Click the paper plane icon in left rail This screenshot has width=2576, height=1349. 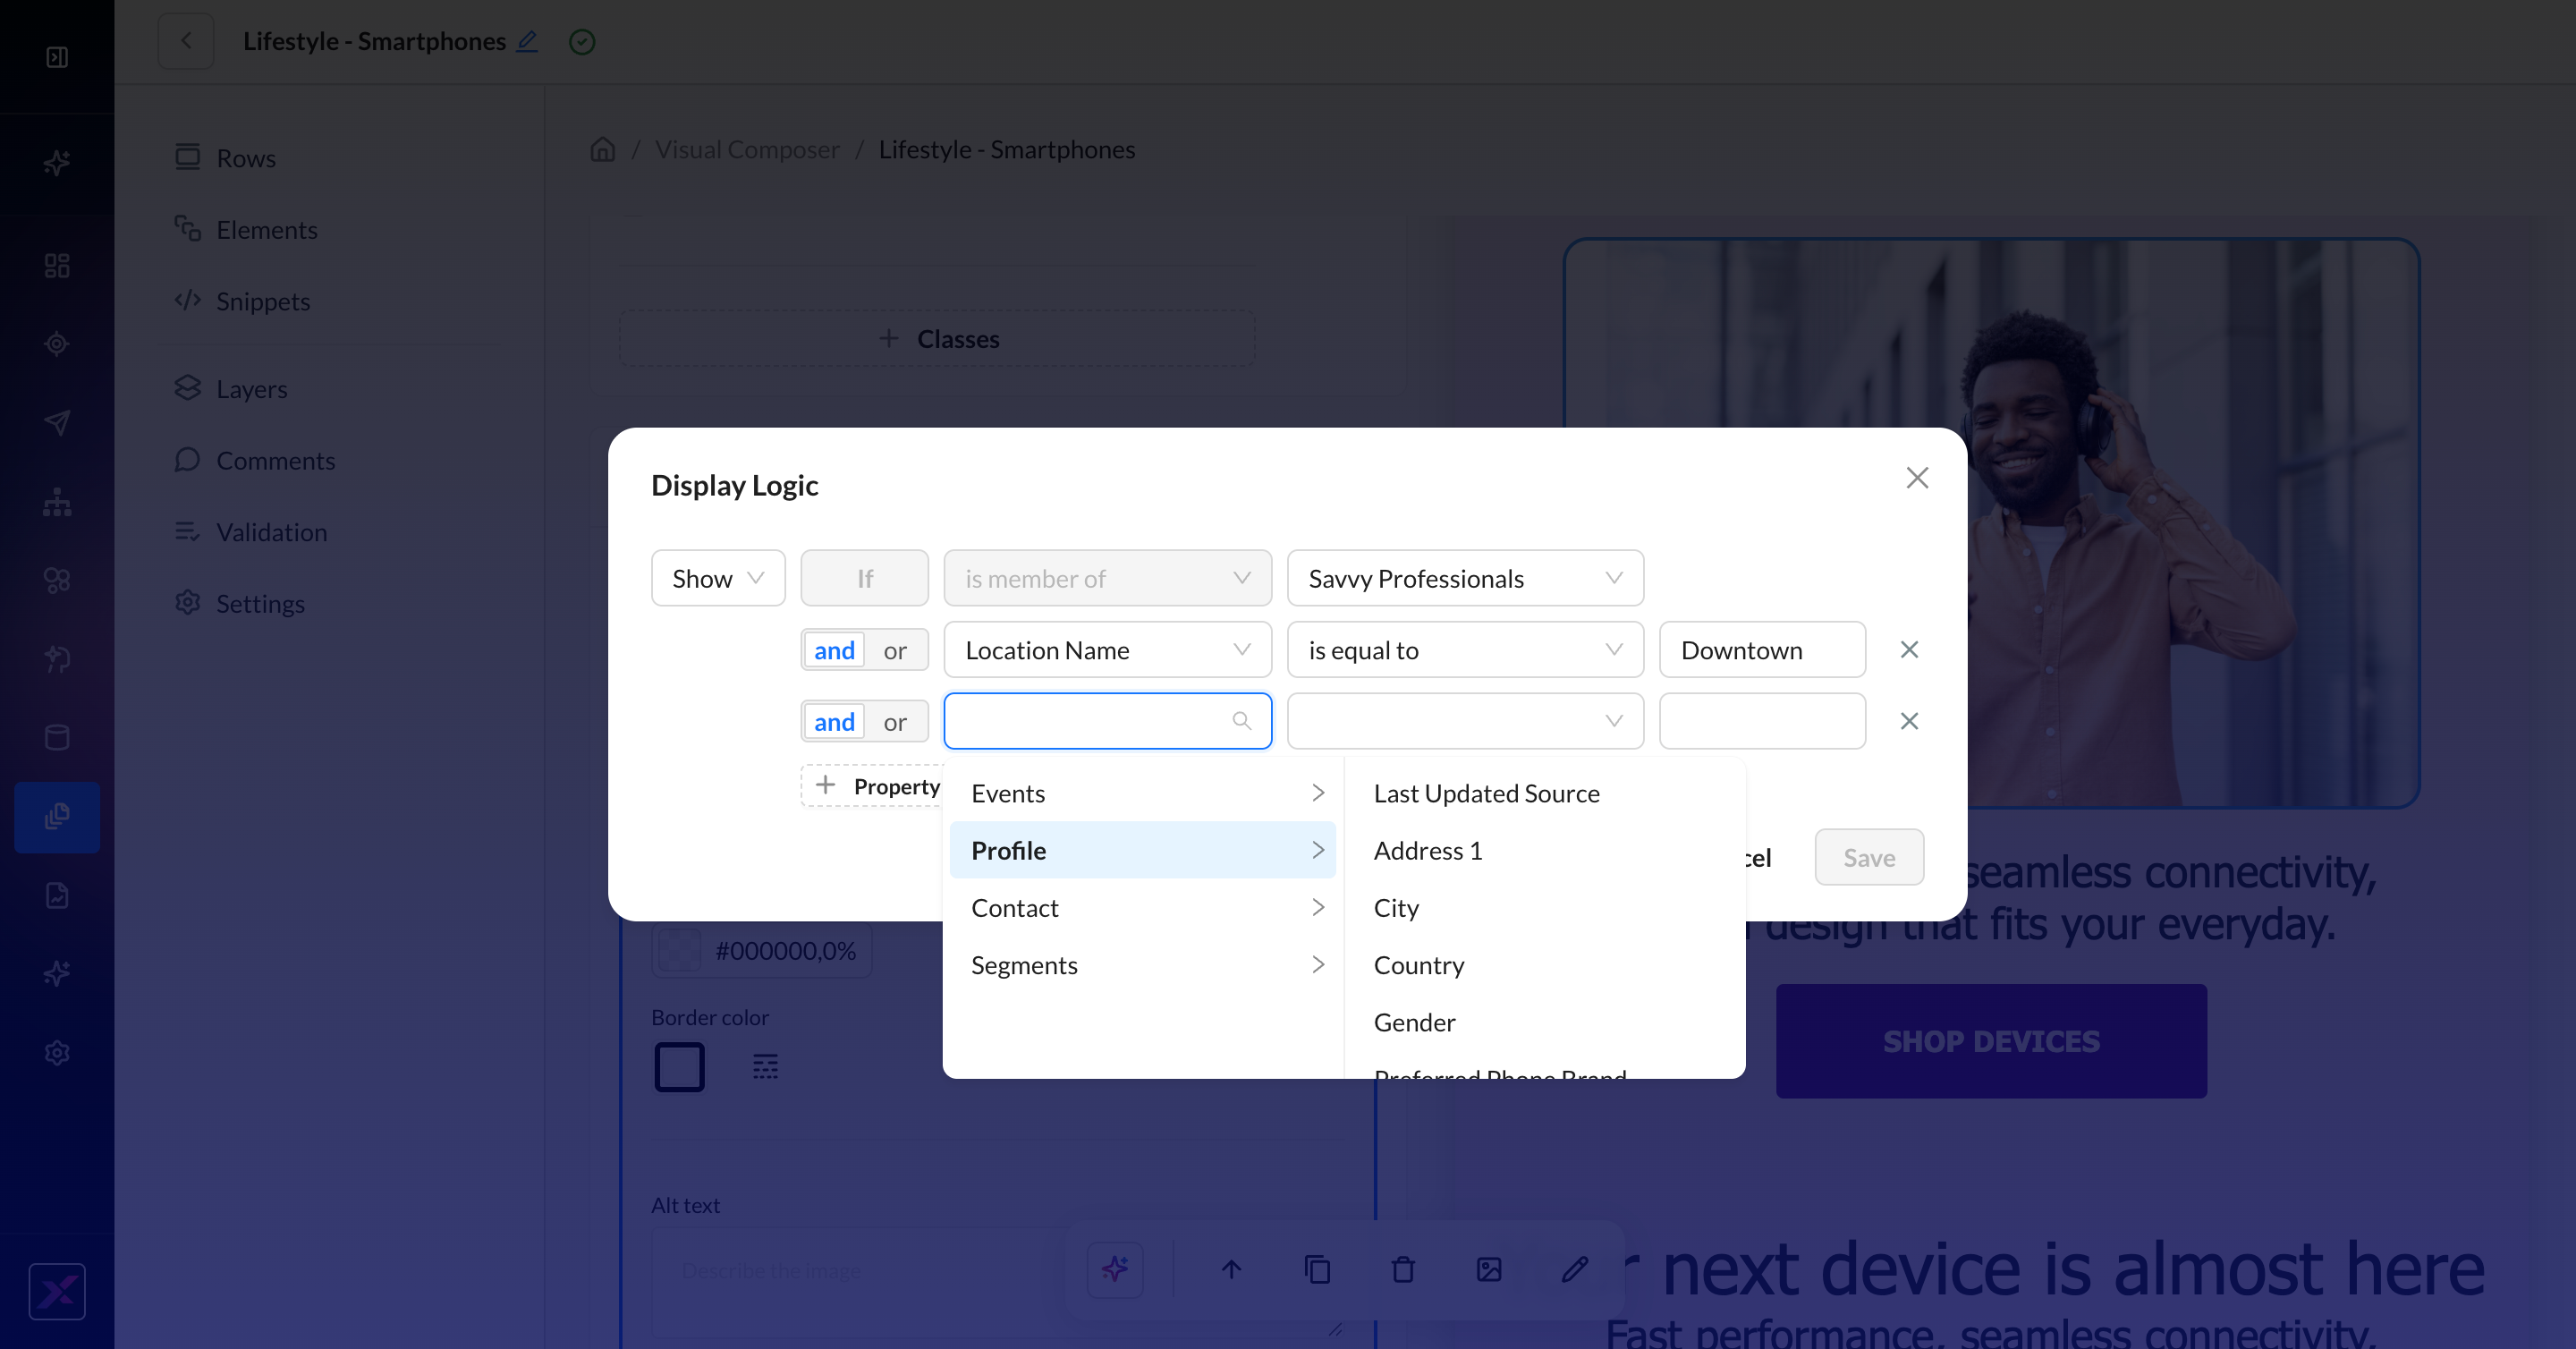tap(57, 423)
